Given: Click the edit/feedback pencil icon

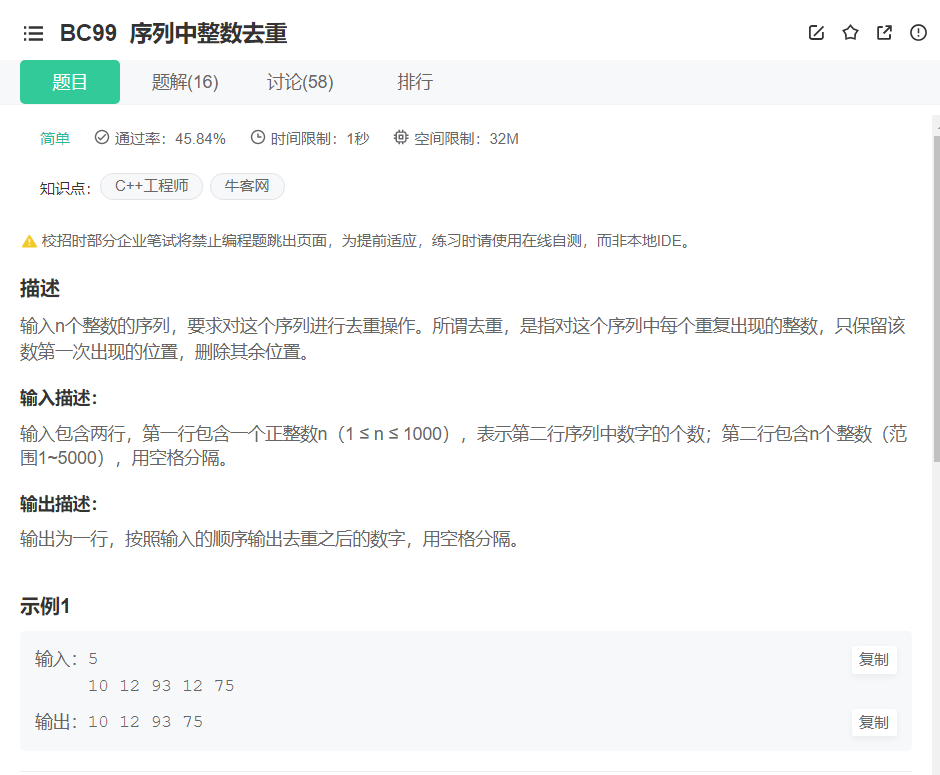Looking at the screenshot, I should 816,32.
